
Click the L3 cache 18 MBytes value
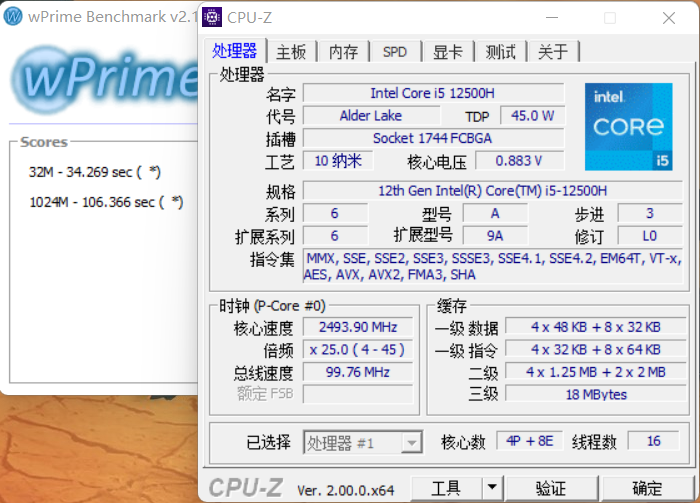click(x=596, y=394)
